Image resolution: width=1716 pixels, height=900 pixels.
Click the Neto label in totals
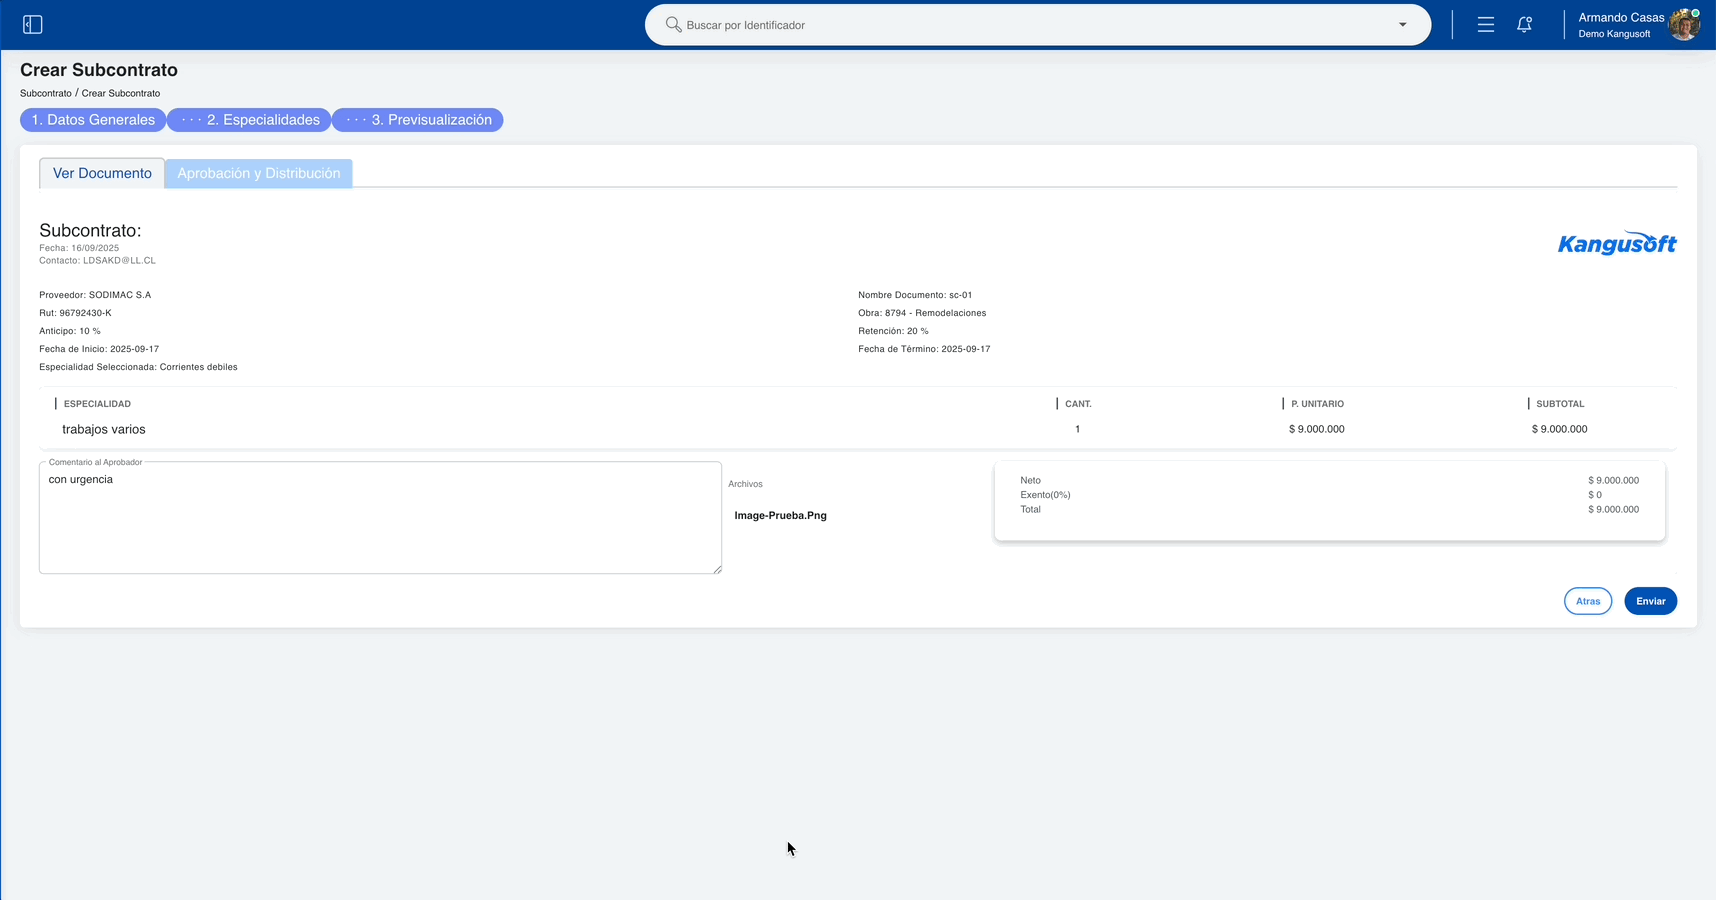(1030, 480)
